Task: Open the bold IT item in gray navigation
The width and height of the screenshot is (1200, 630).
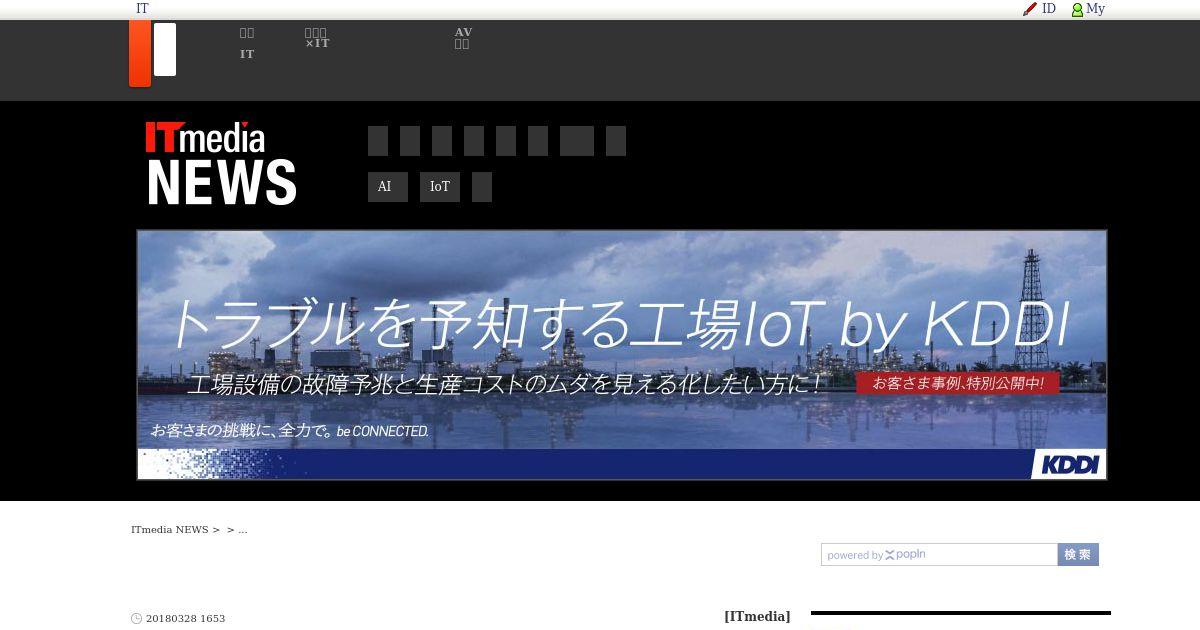Action: [247, 54]
